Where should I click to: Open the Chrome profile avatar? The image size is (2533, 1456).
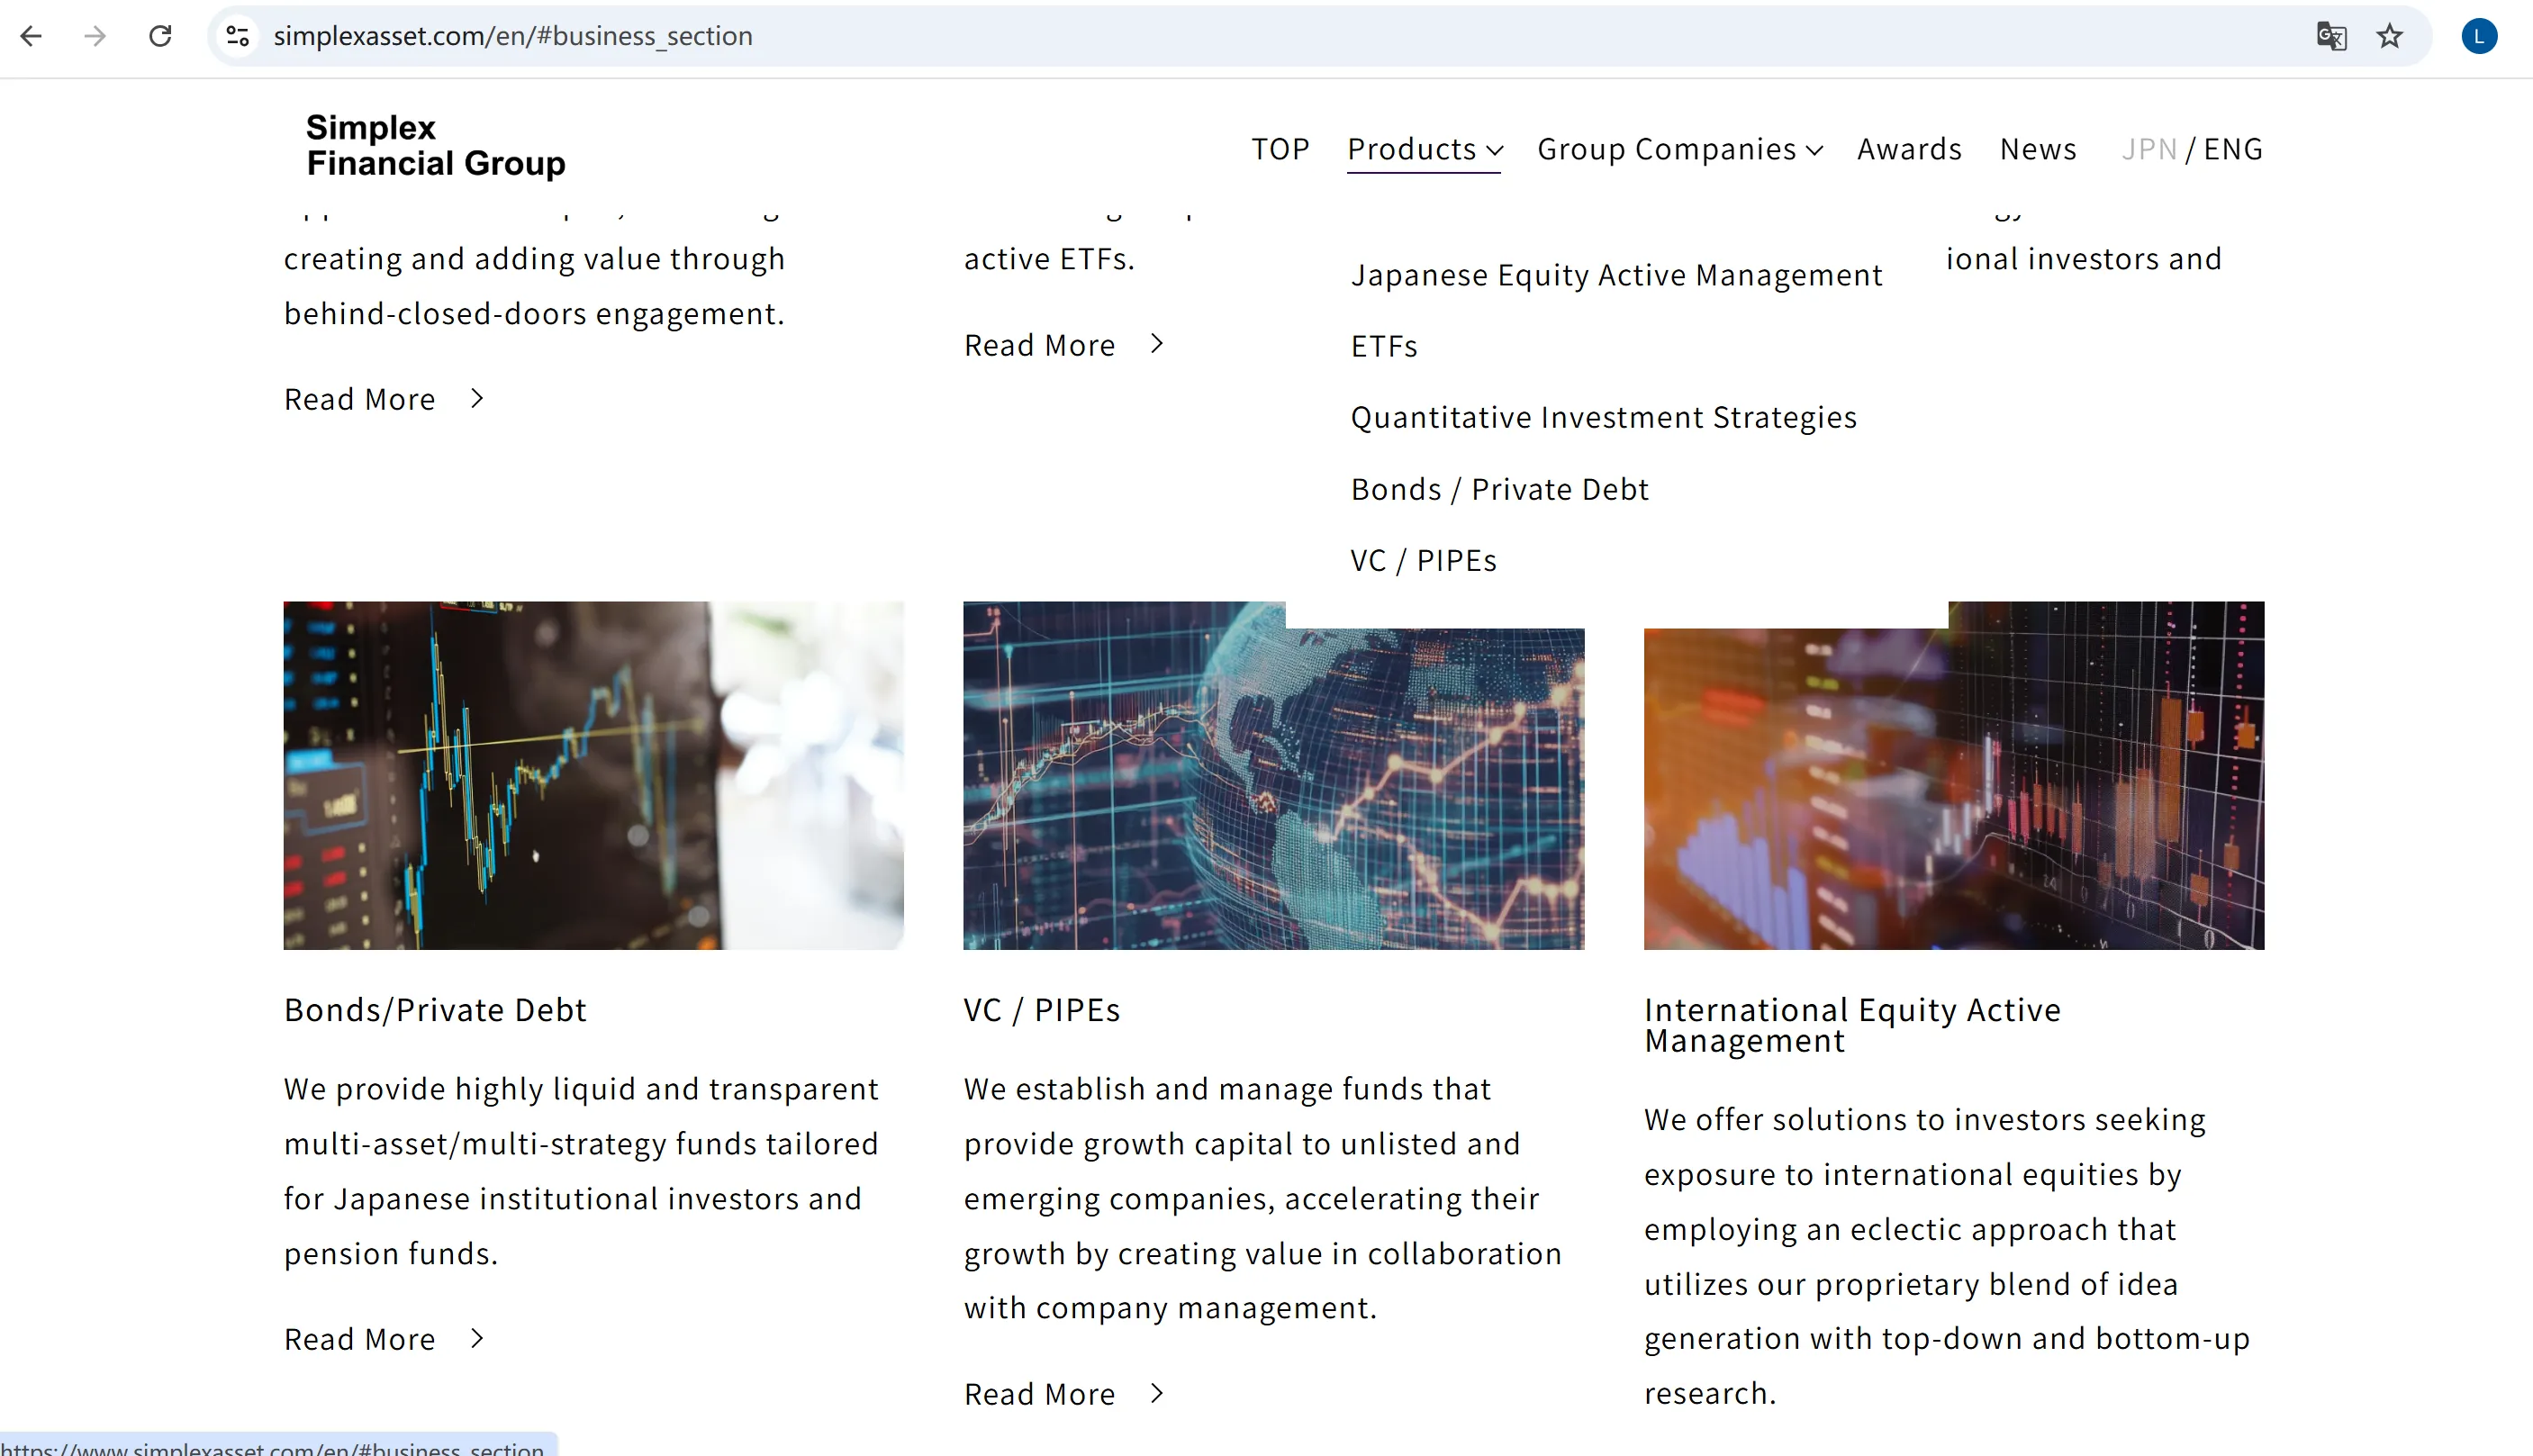point(2479,36)
